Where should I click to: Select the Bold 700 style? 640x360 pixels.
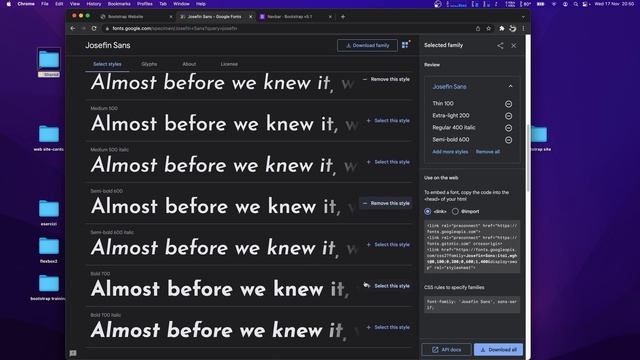pyautogui.click(x=388, y=286)
